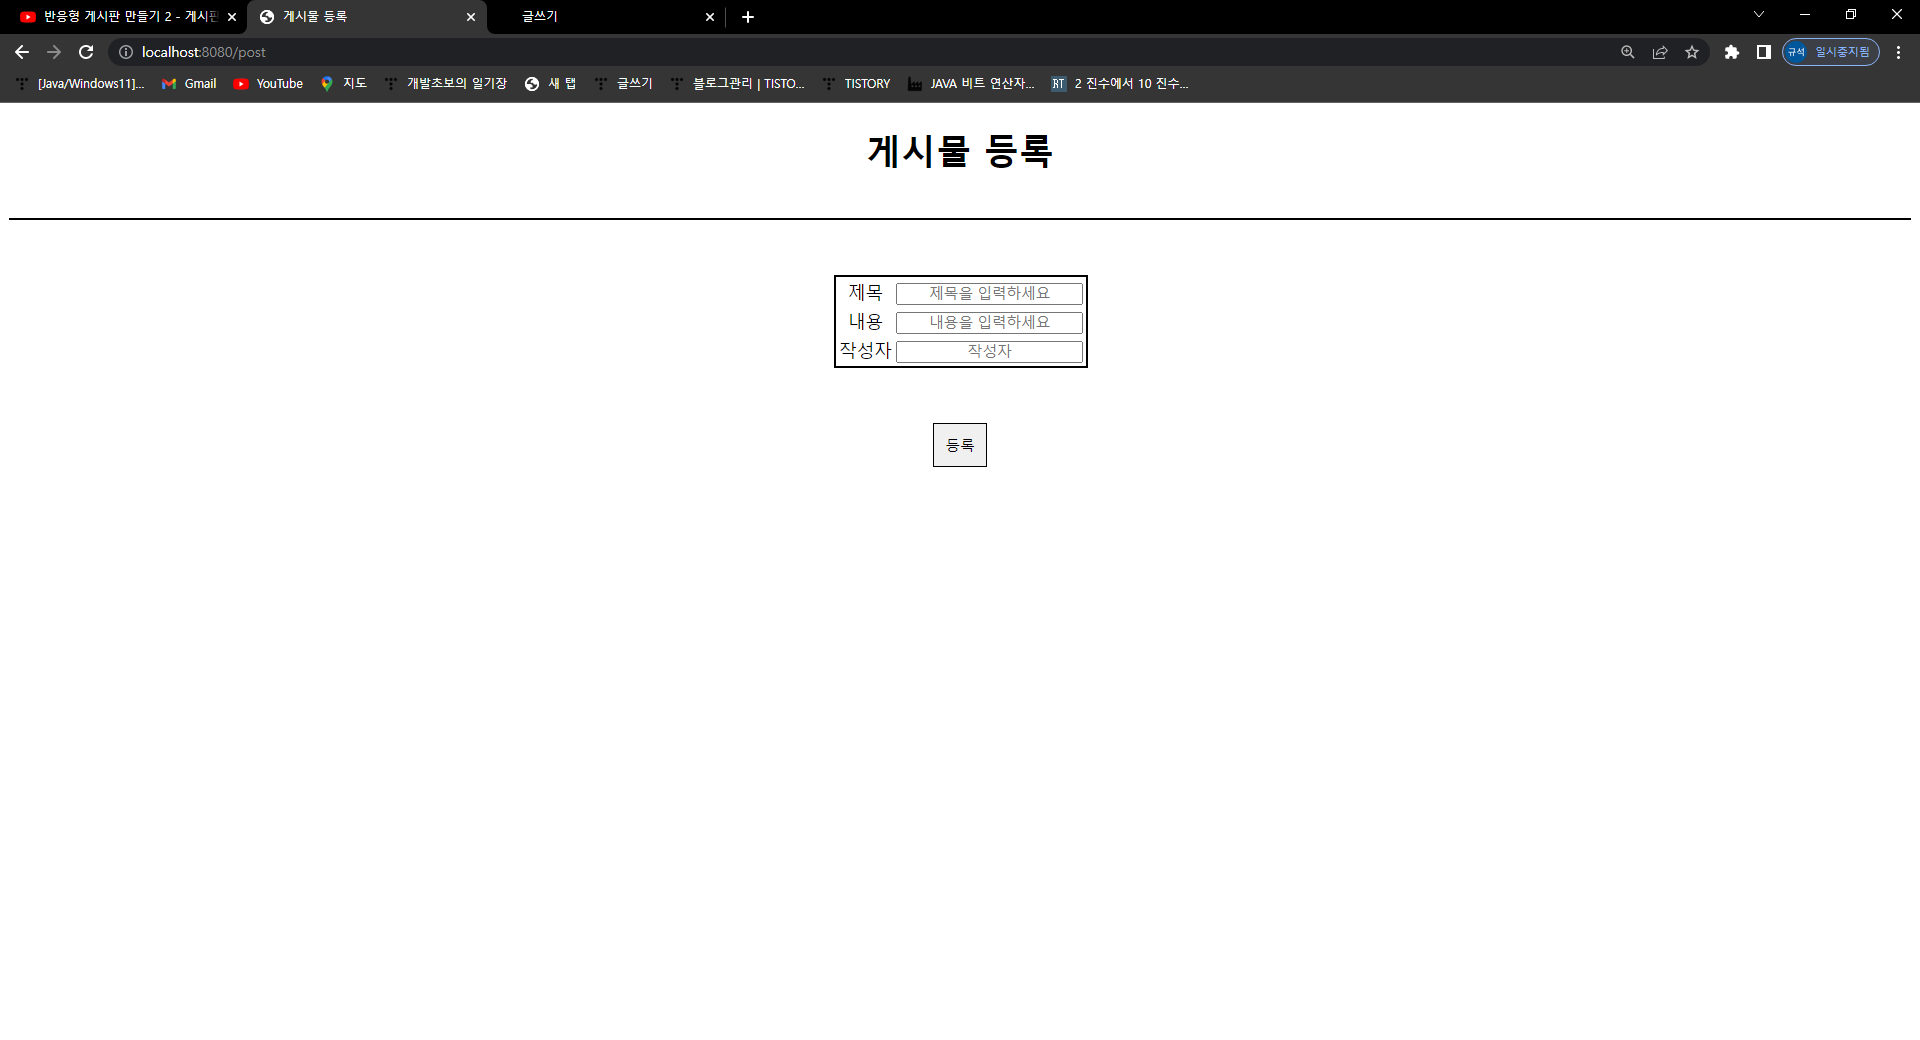This screenshot has height=1040, width=1920.
Task: Close the 글쓰기 tab
Action: (710, 17)
